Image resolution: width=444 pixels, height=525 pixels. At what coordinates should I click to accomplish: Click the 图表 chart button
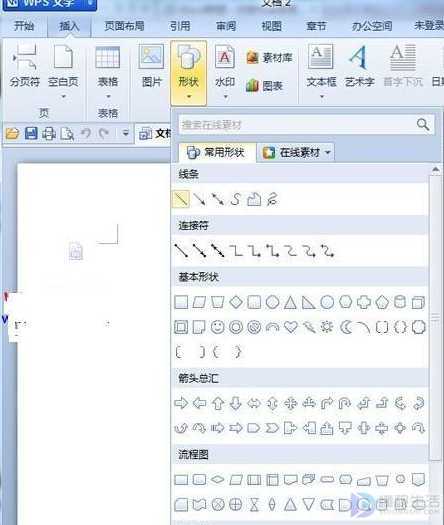click(265, 86)
